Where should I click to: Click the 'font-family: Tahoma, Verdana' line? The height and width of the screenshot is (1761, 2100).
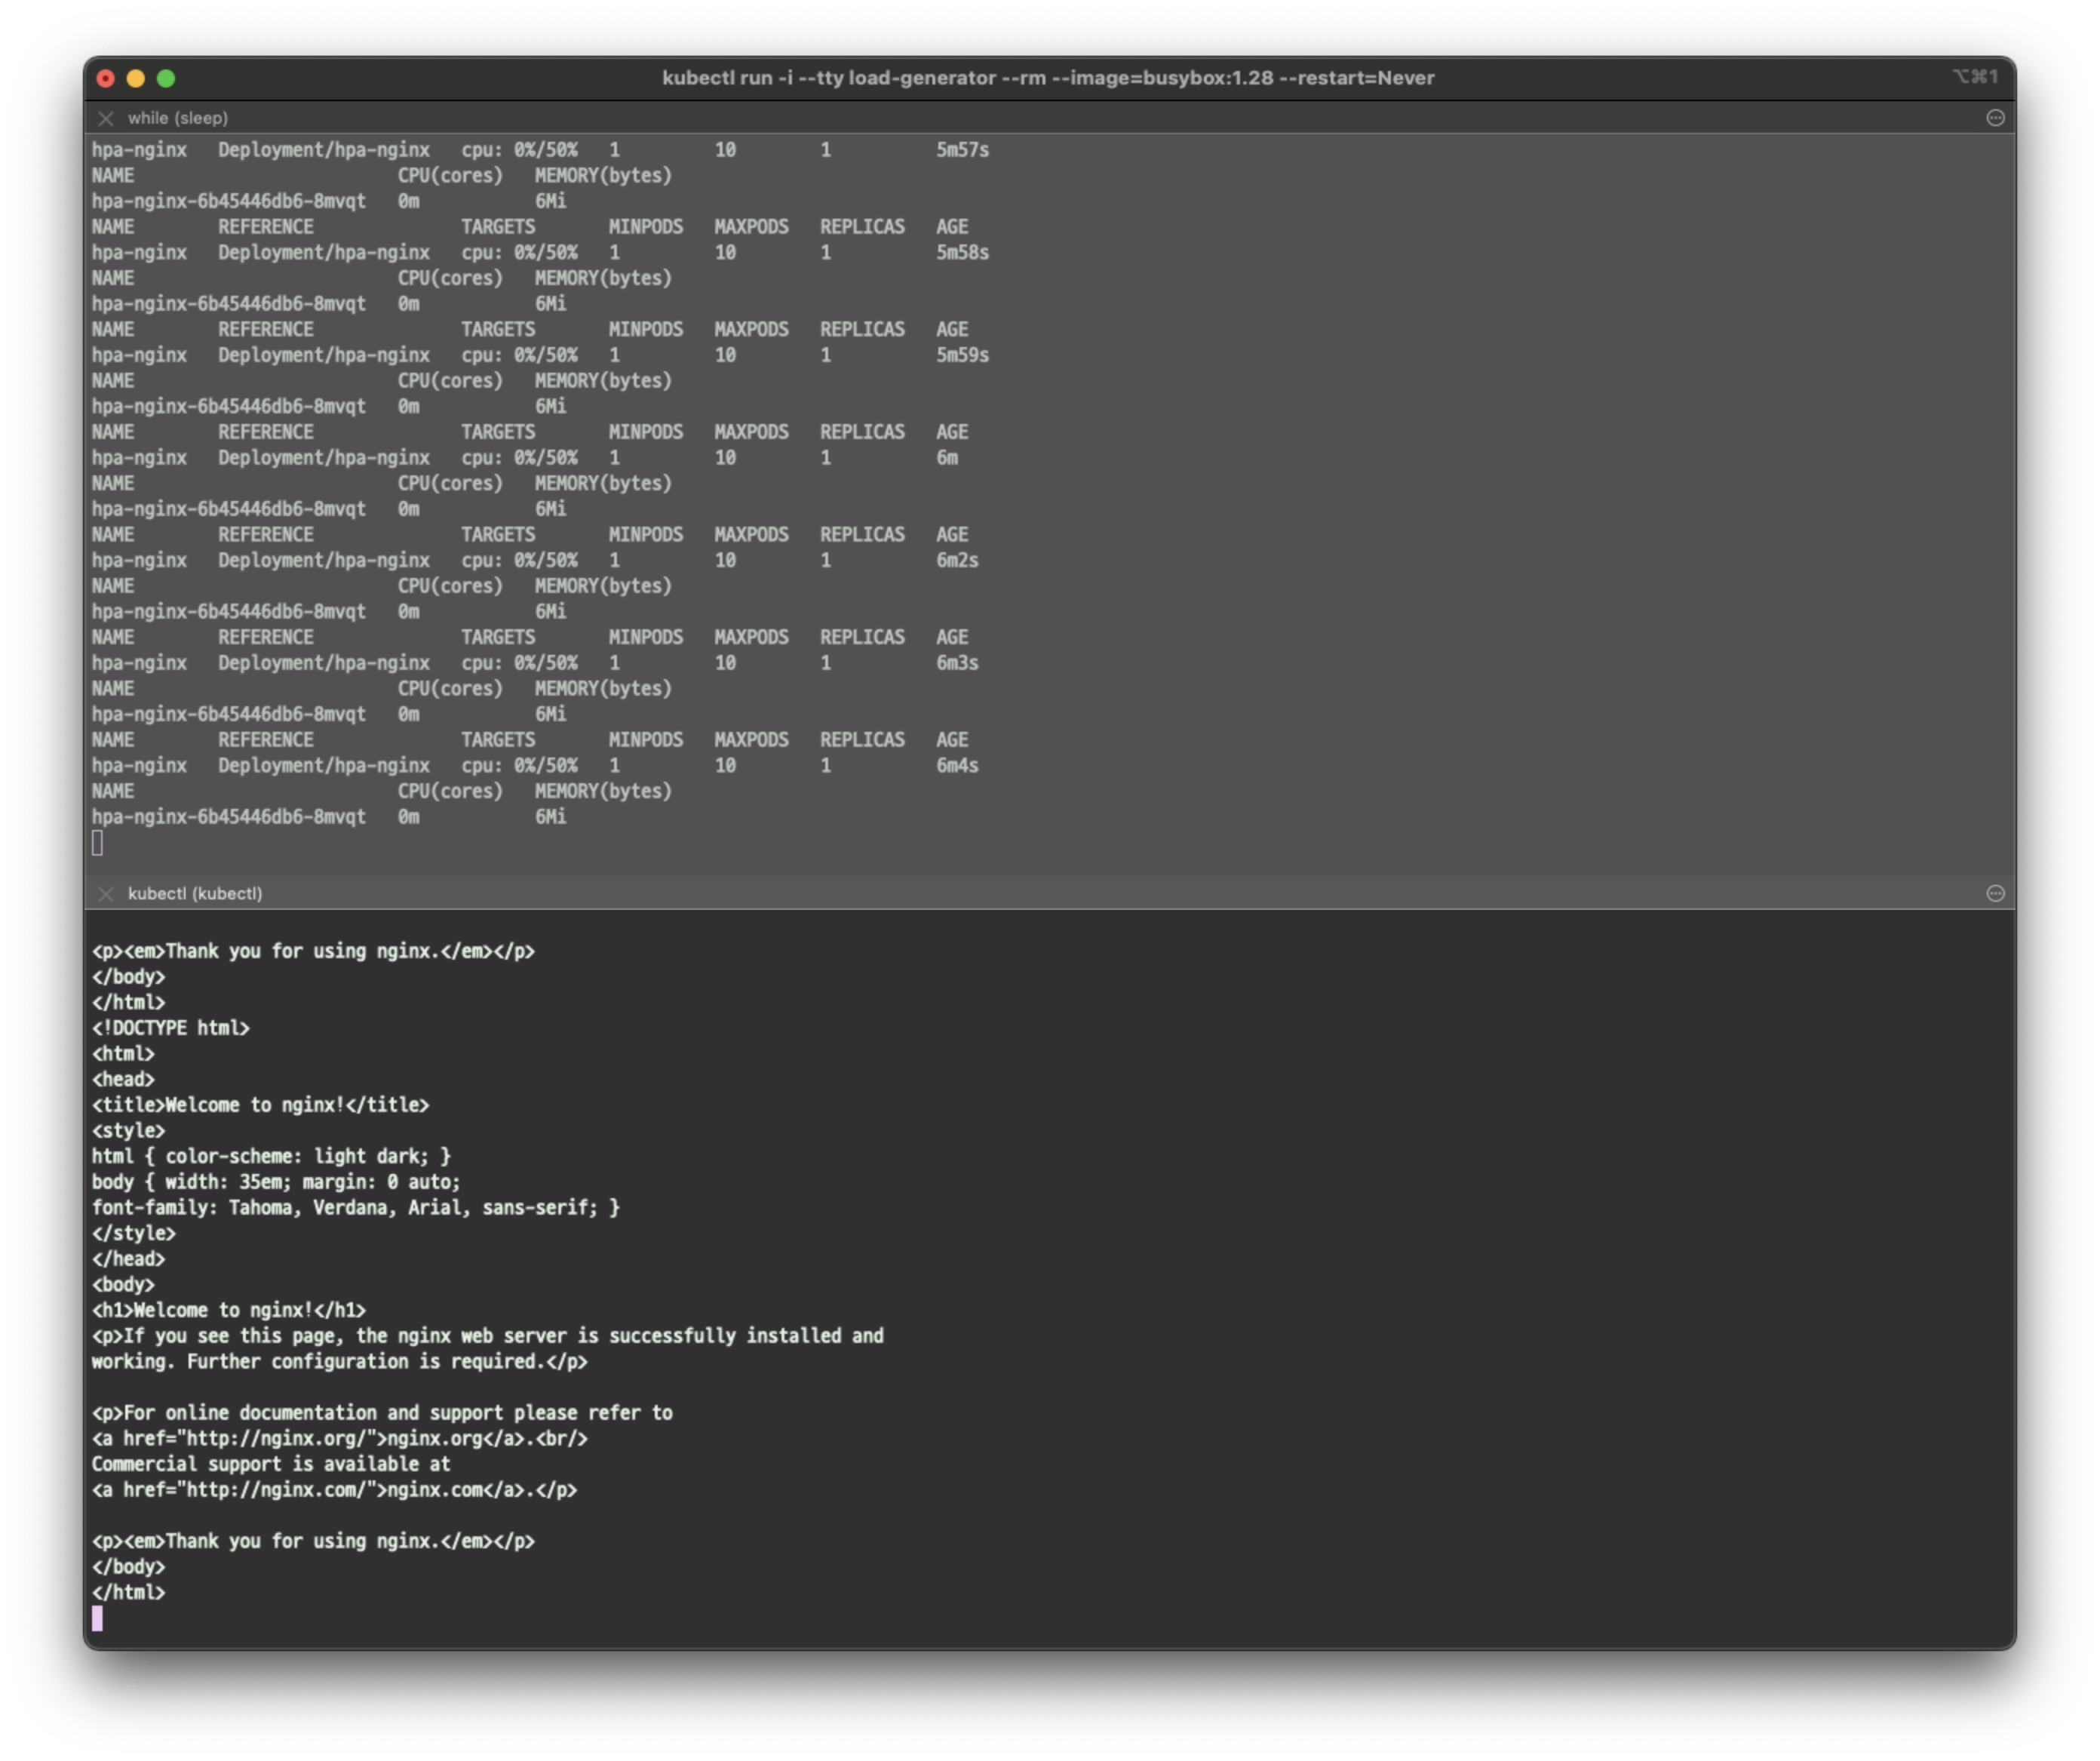pyautogui.click(x=356, y=1208)
